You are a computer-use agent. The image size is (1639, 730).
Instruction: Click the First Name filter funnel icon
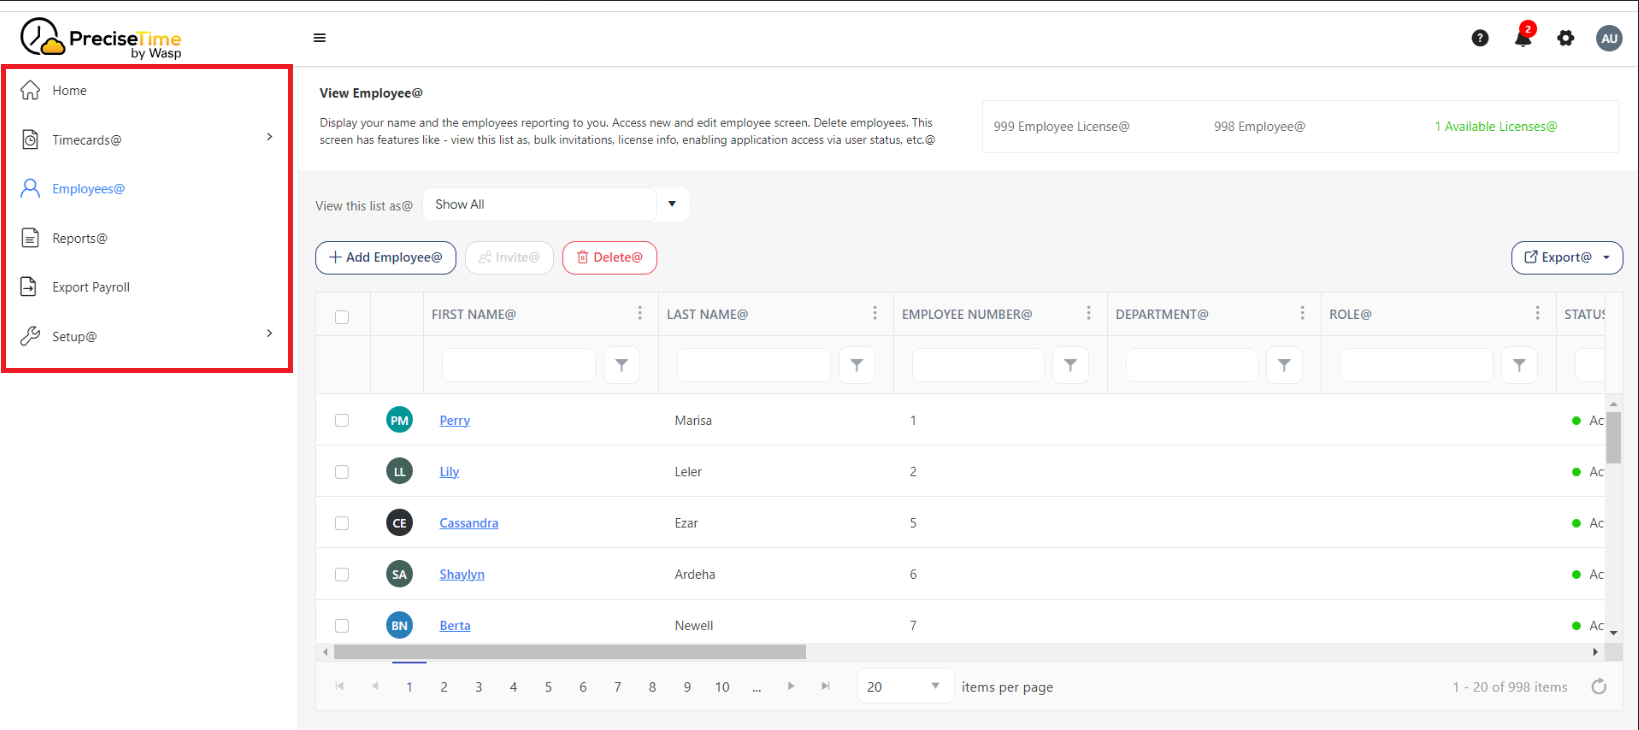(621, 366)
